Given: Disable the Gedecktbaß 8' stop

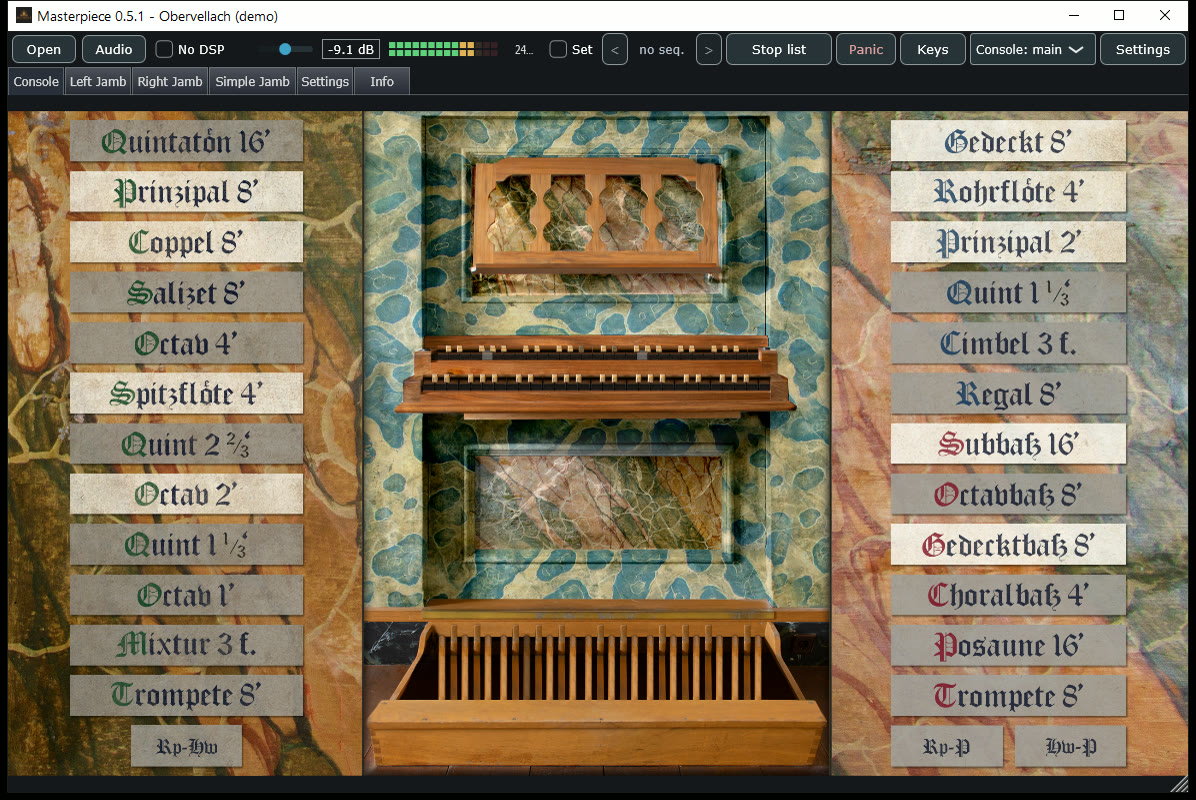Looking at the screenshot, I should click(x=1008, y=545).
